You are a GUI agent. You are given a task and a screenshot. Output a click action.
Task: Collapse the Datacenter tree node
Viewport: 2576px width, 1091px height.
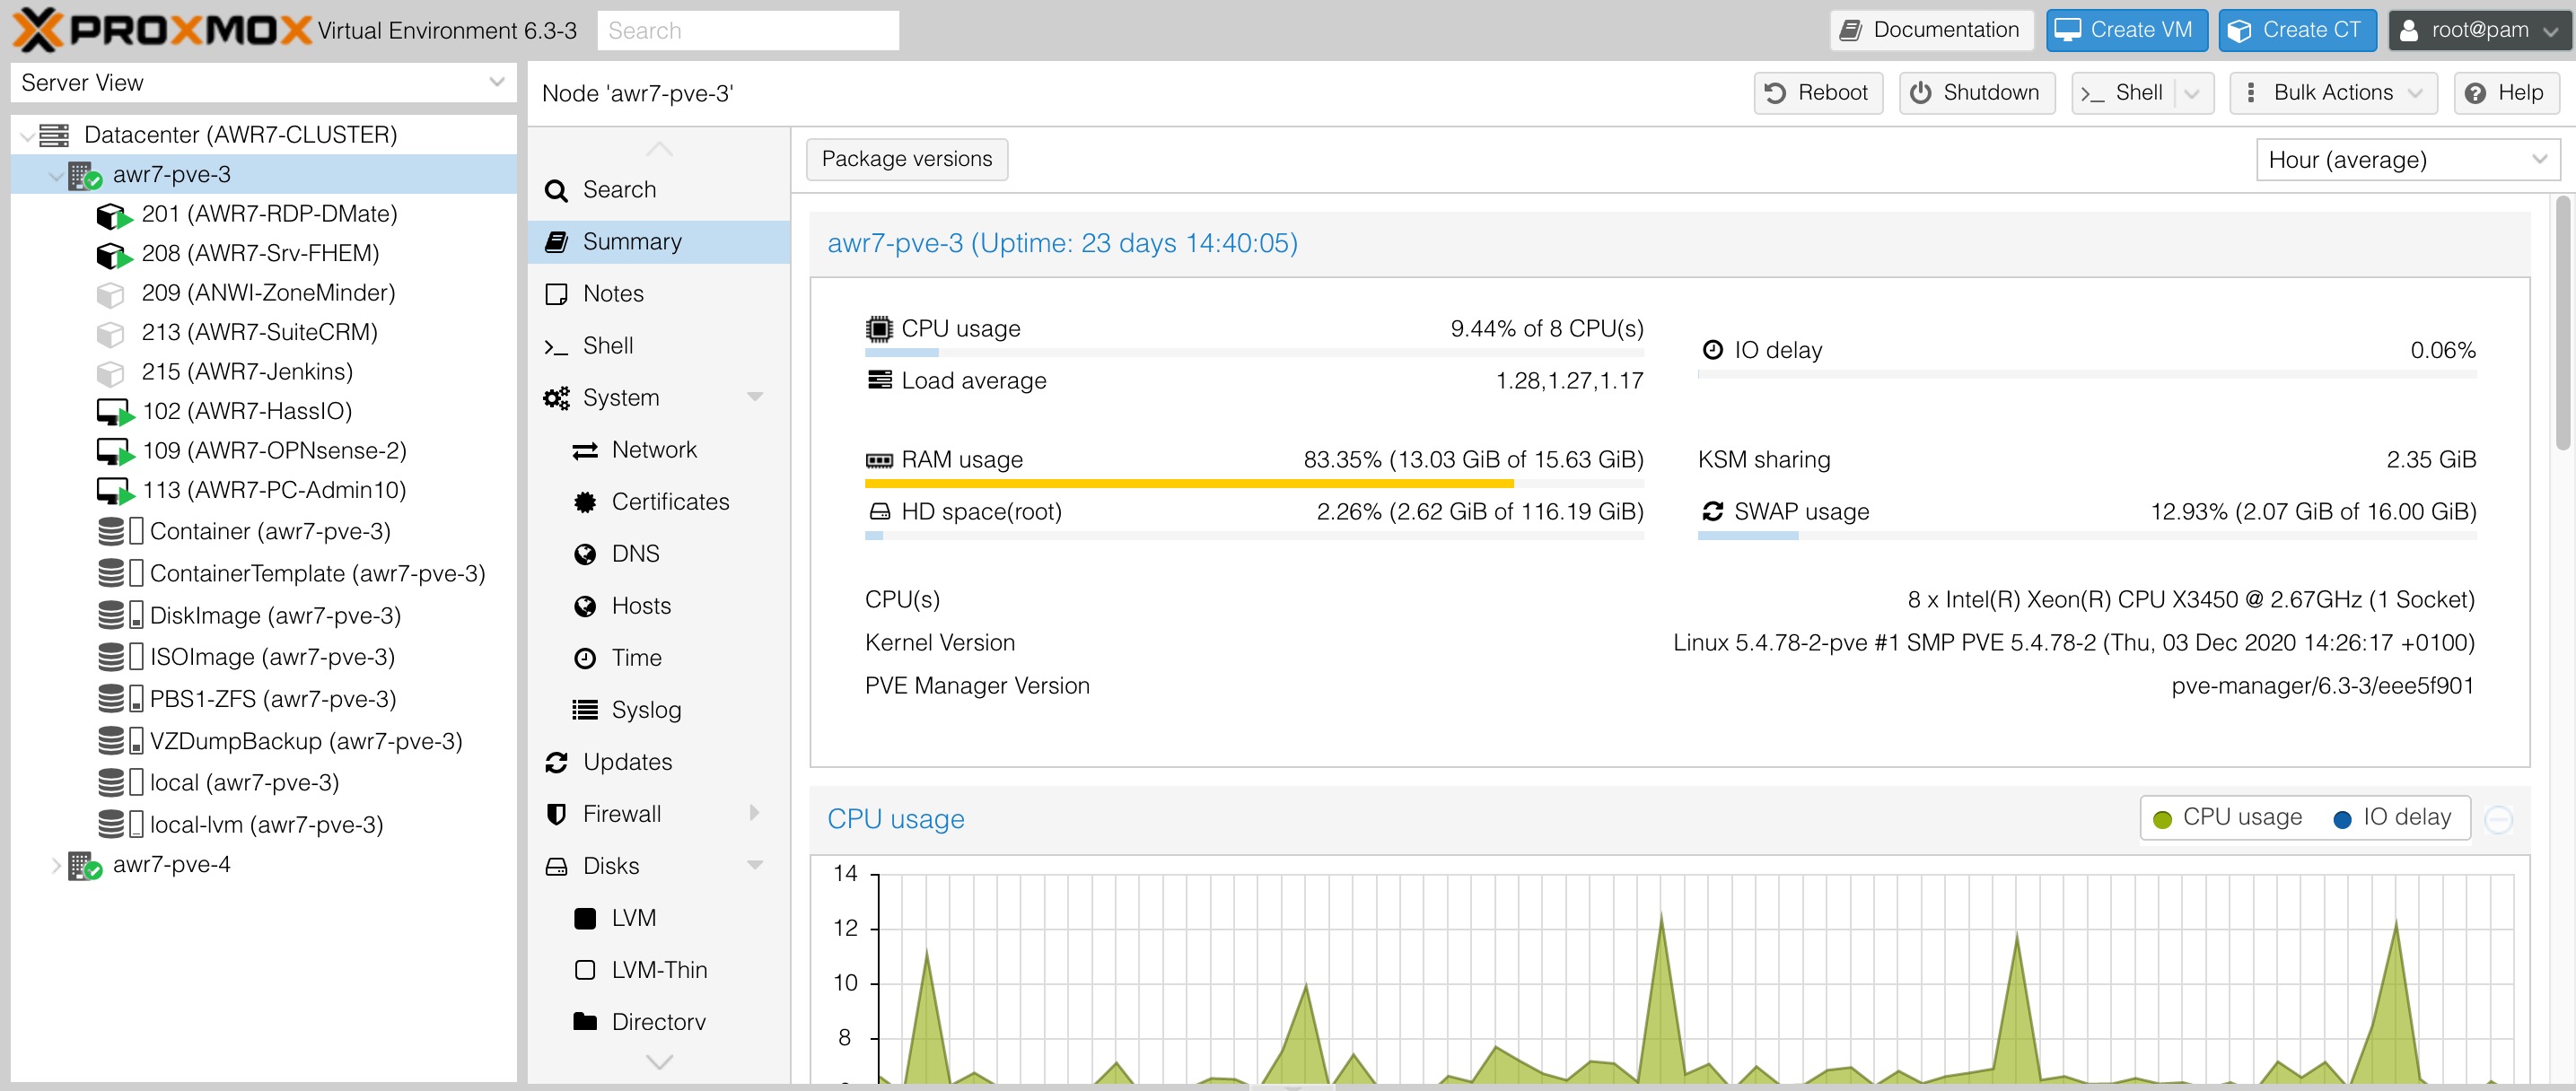tap(27, 136)
